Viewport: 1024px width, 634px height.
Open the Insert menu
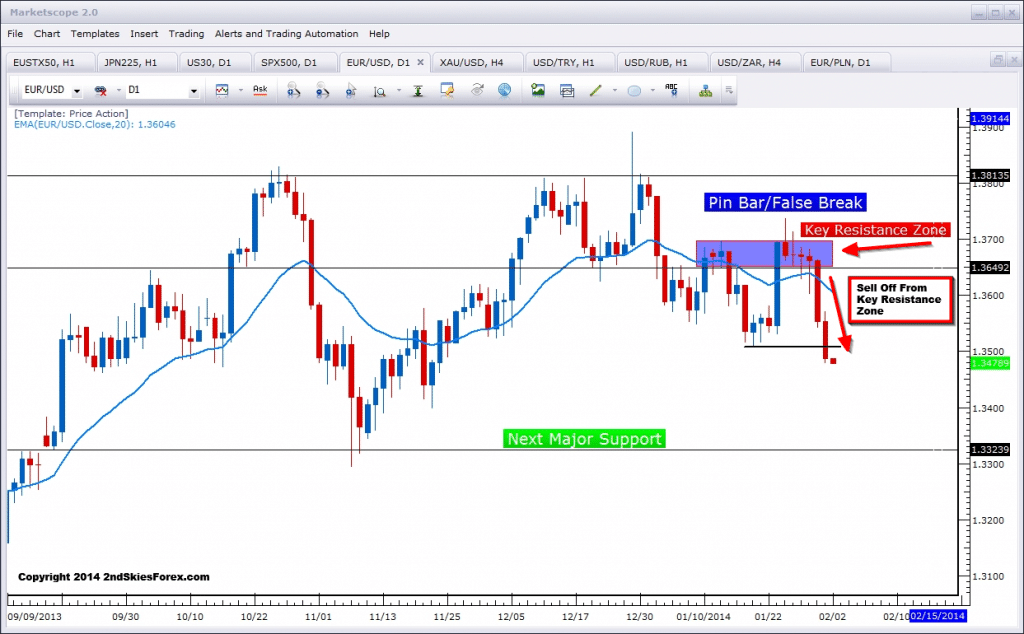[x=144, y=34]
